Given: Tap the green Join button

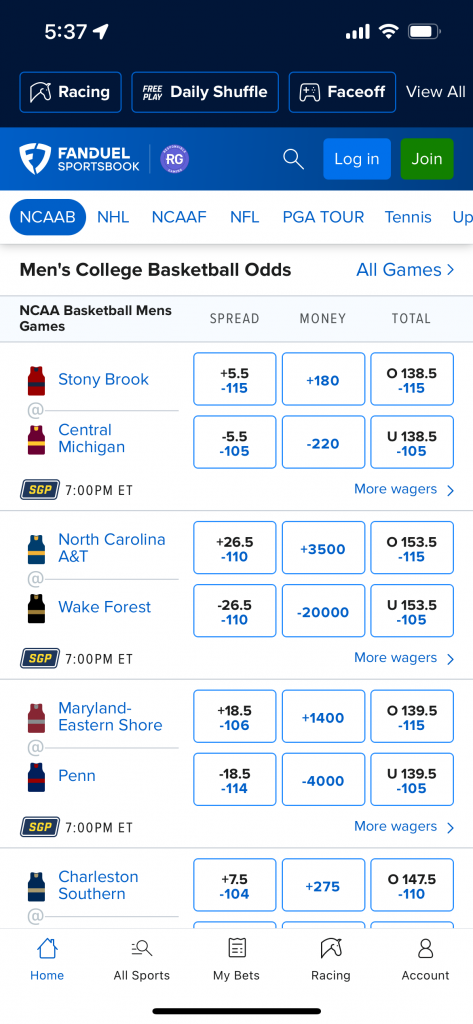Looking at the screenshot, I should 427,159.
